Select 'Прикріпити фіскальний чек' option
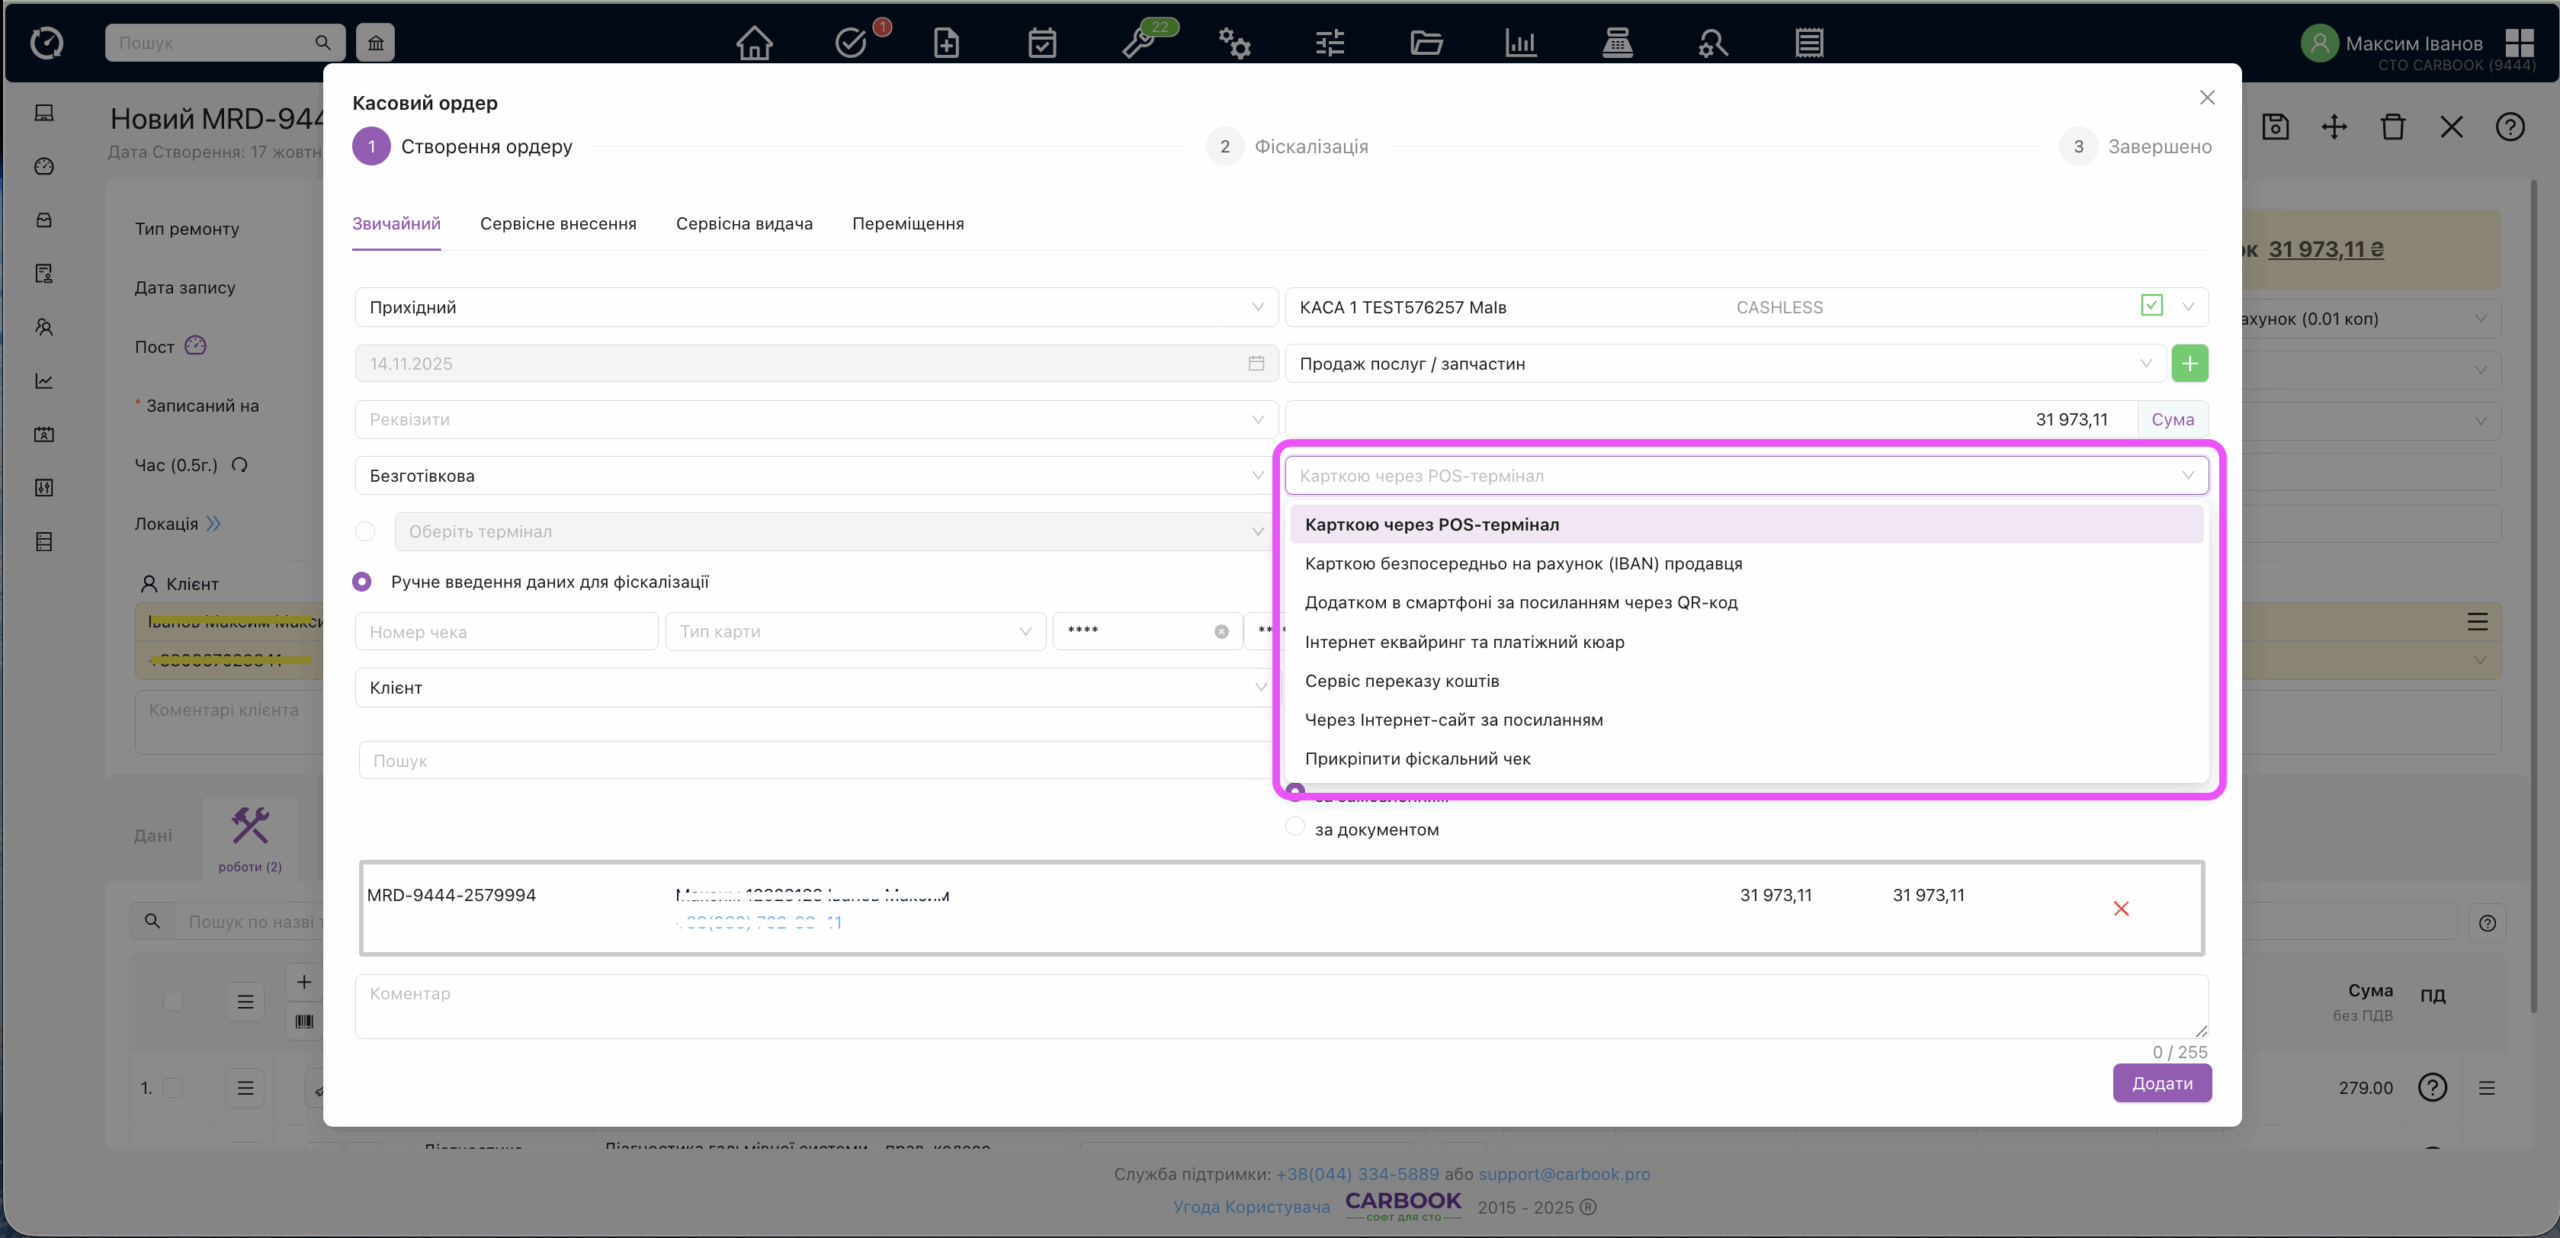Image resolution: width=2560 pixels, height=1238 pixels. (1417, 759)
